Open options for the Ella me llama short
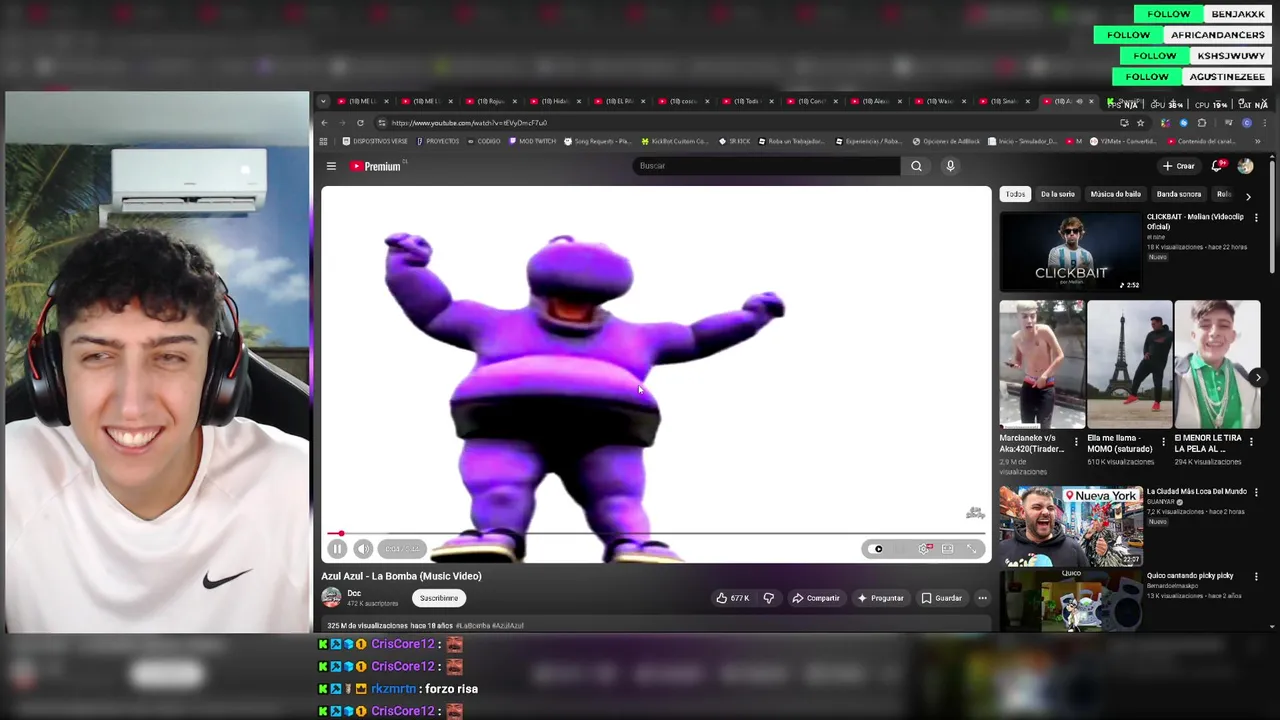The height and width of the screenshot is (720, 1280). coord(1163,441)
